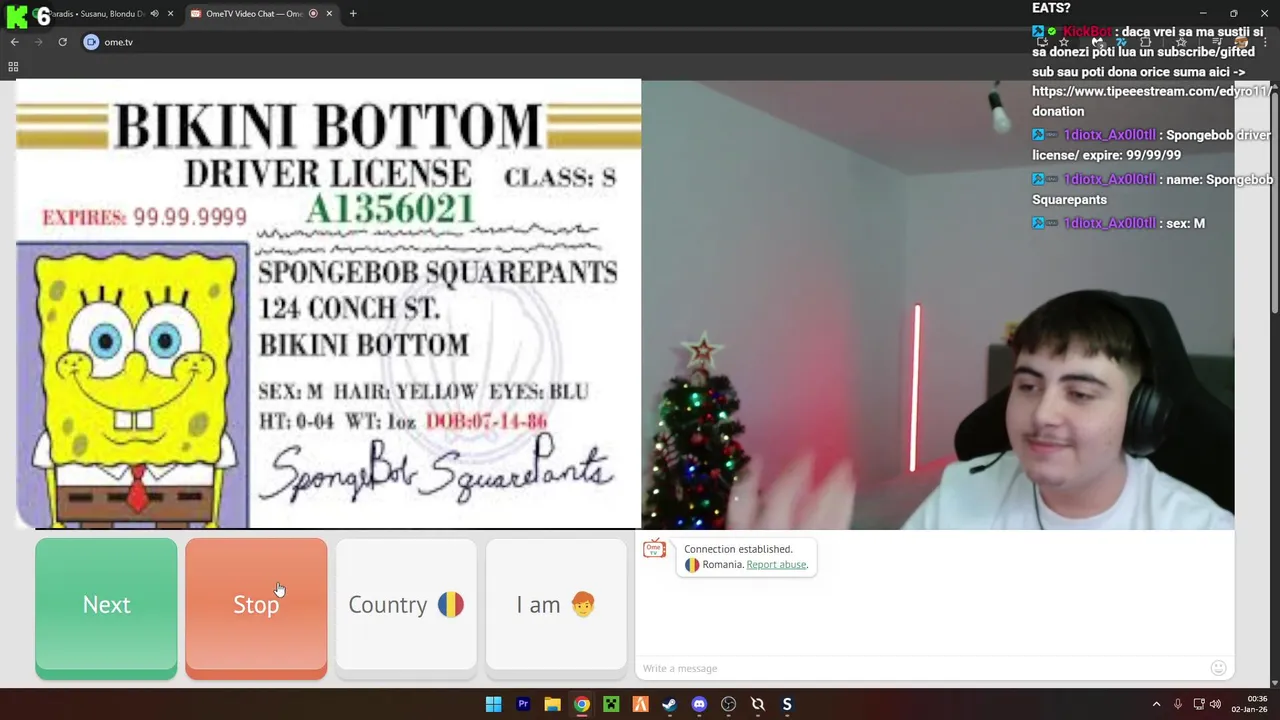
Task: Open the apps grid in bookmarks bar
Action: click(x=13, y=67)
